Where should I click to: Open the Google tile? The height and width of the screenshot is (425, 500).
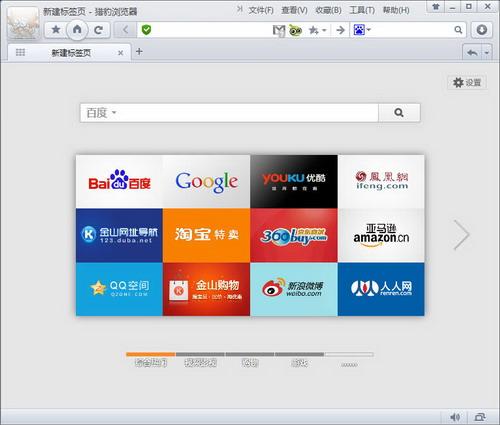click(206, 181)
